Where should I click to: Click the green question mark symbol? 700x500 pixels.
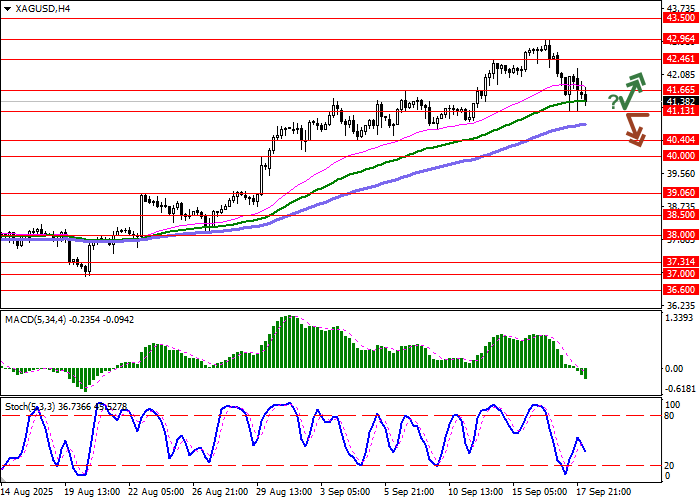pyautogui.click(x=612, y=100)
